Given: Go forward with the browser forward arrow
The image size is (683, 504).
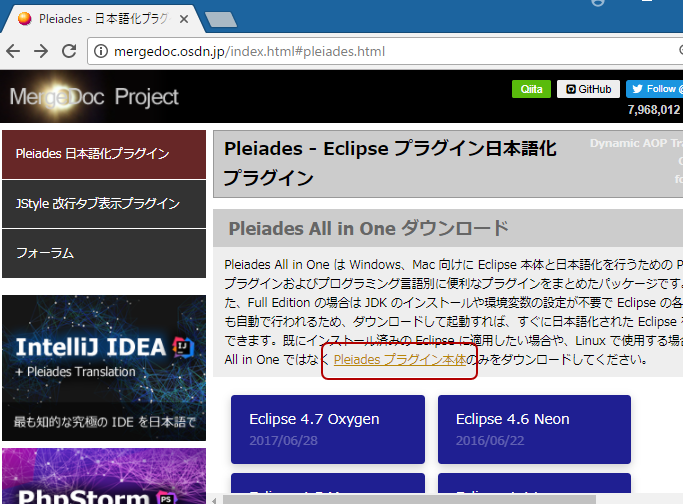Looking at the screenshot, I should [x=41, y=51].
